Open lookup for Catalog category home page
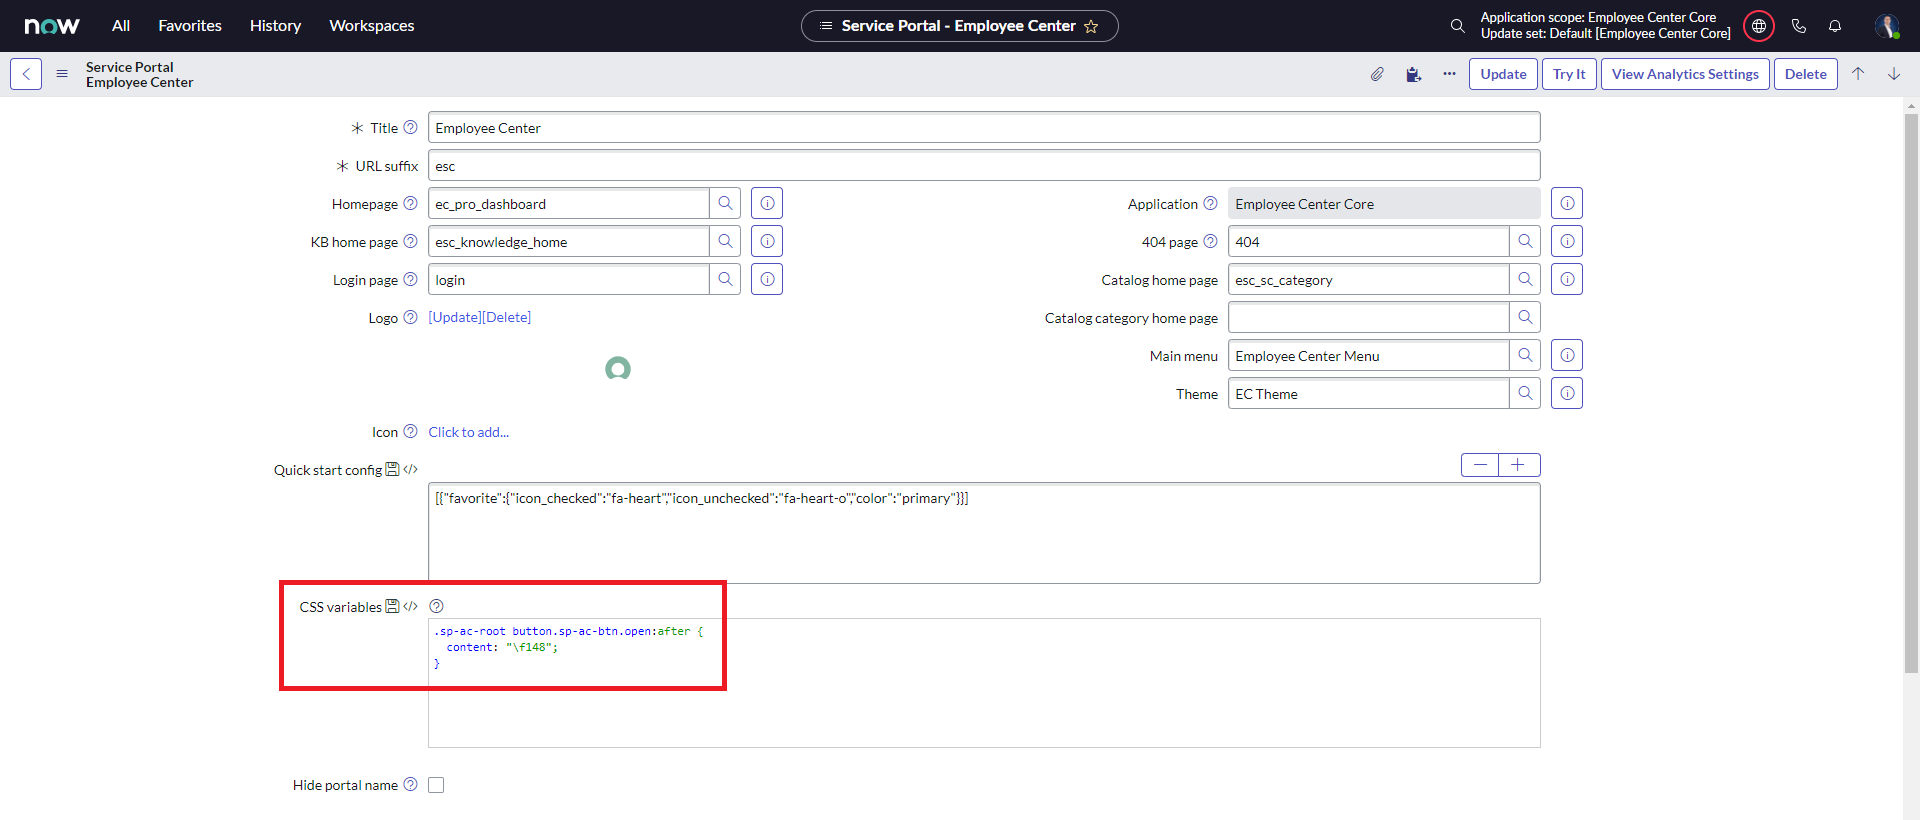 (1525, 318)
